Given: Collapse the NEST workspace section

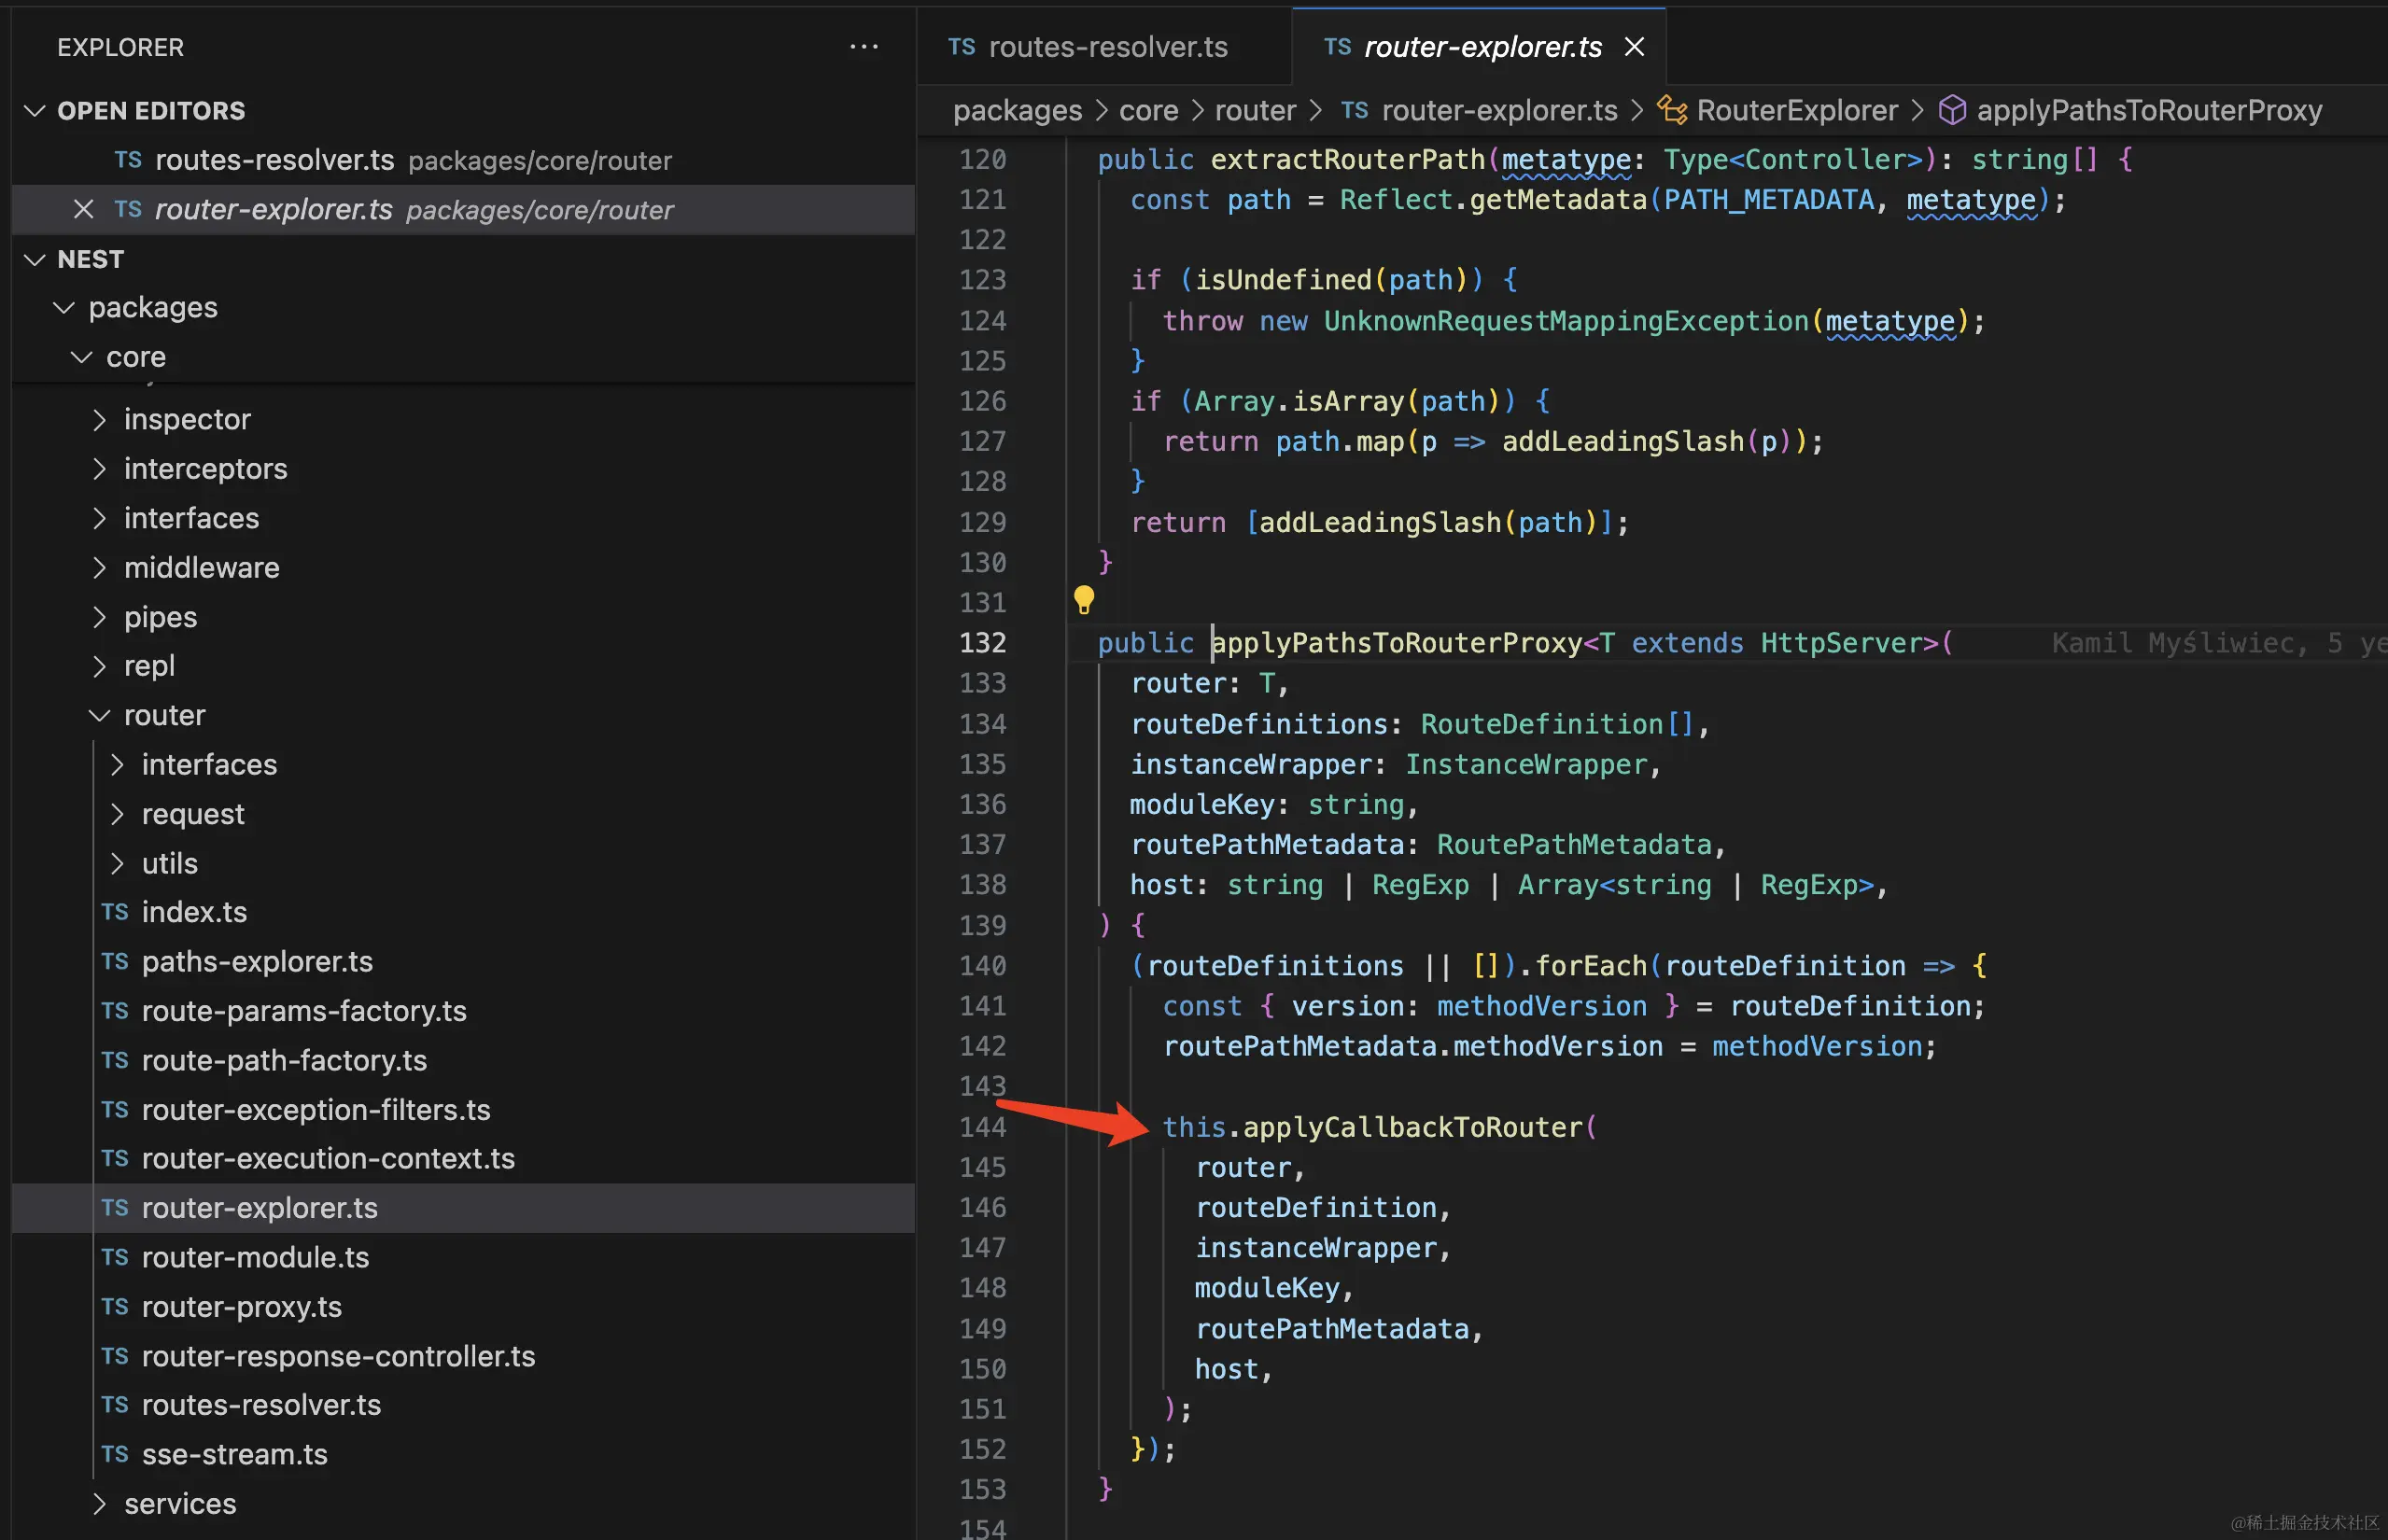Looking at the screenshot, I should [x=35, y=259].
